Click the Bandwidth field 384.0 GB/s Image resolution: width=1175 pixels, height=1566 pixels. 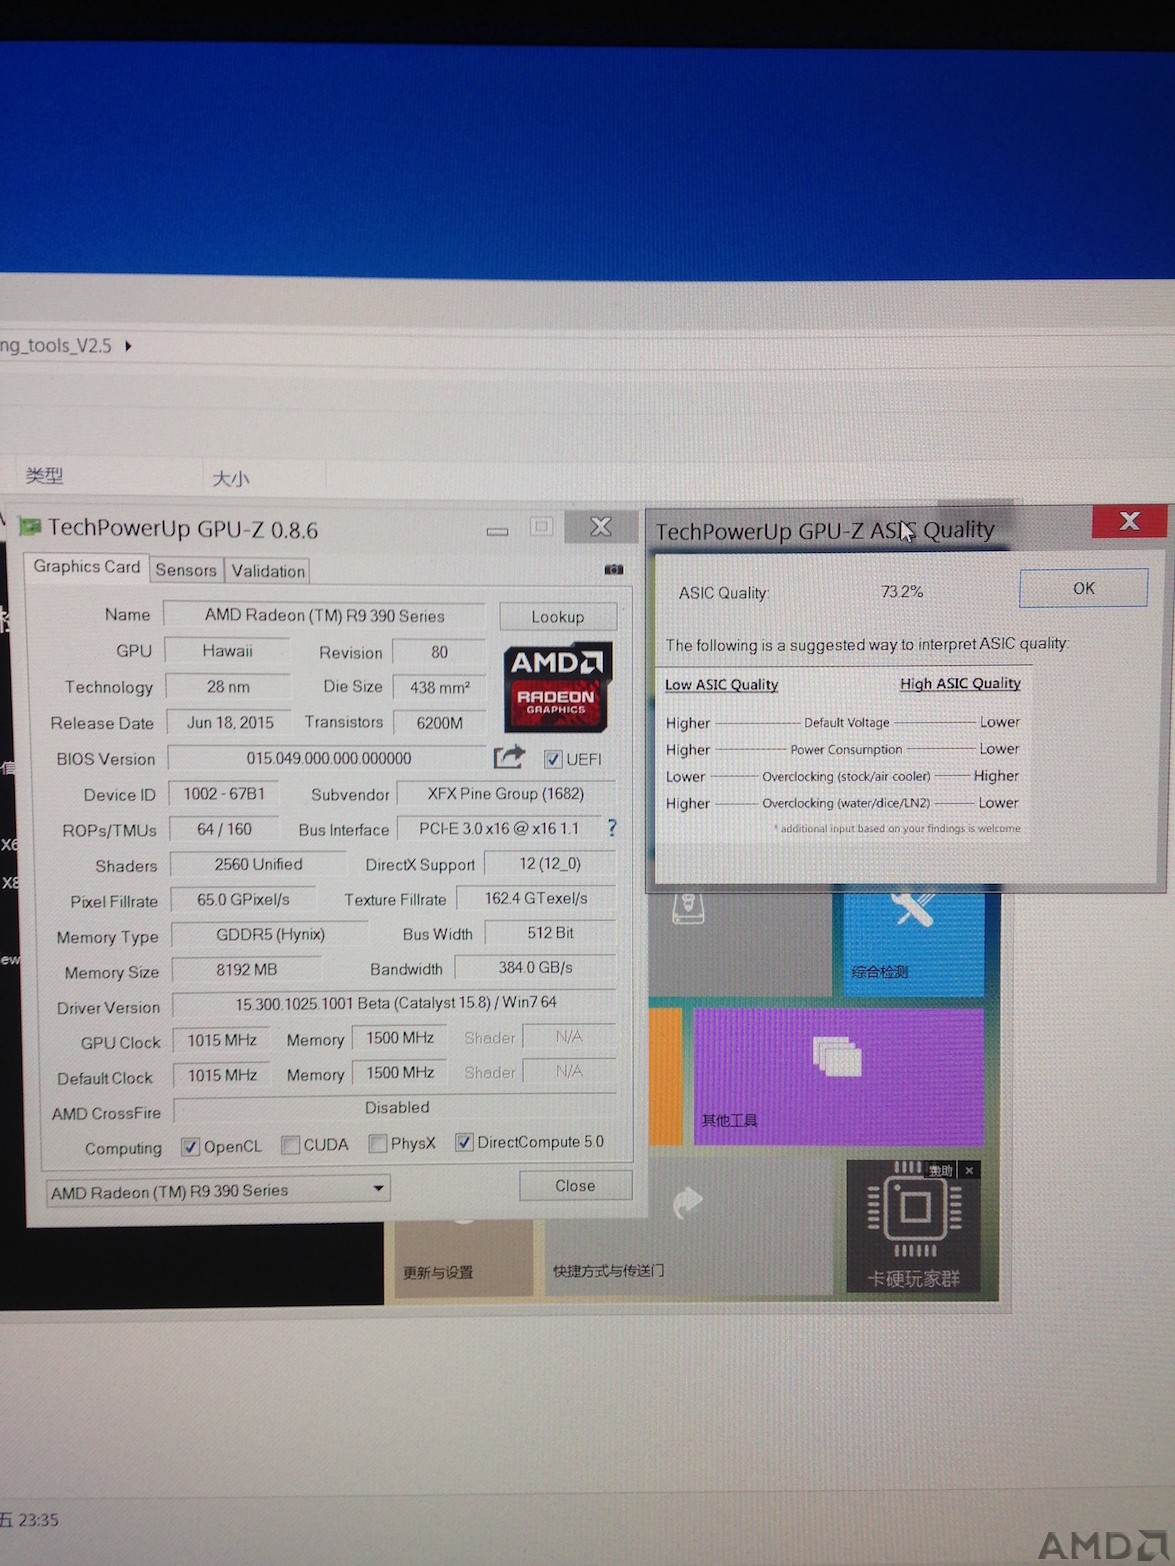click(536, 968)
